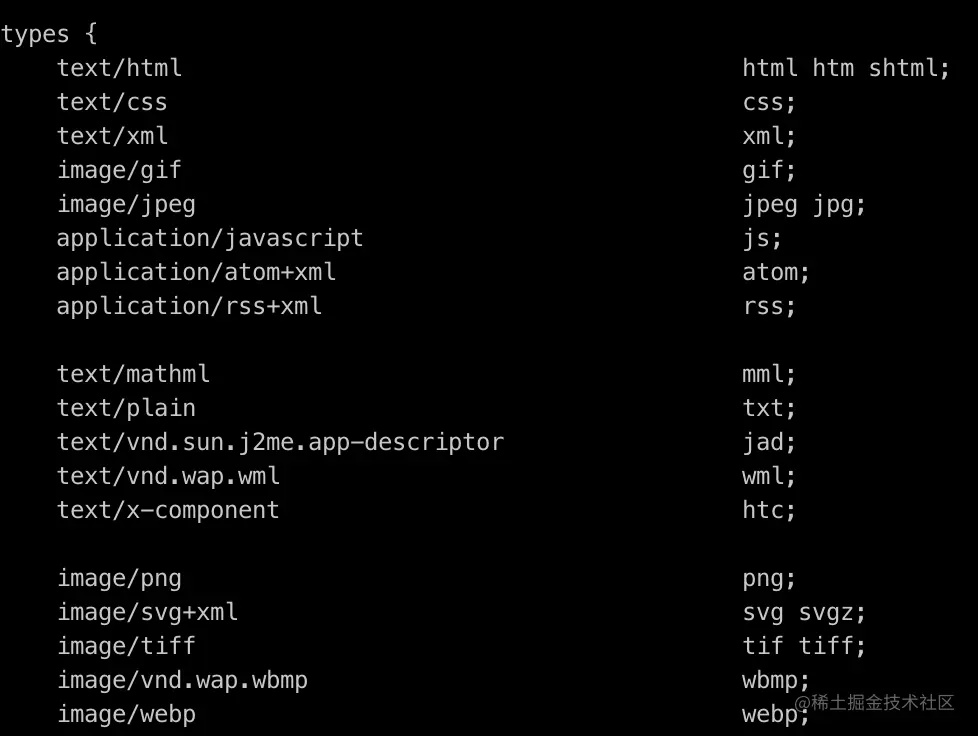The image size is (978, 736).
Task: Click the 'htc;' extension text
Action: 768,510
